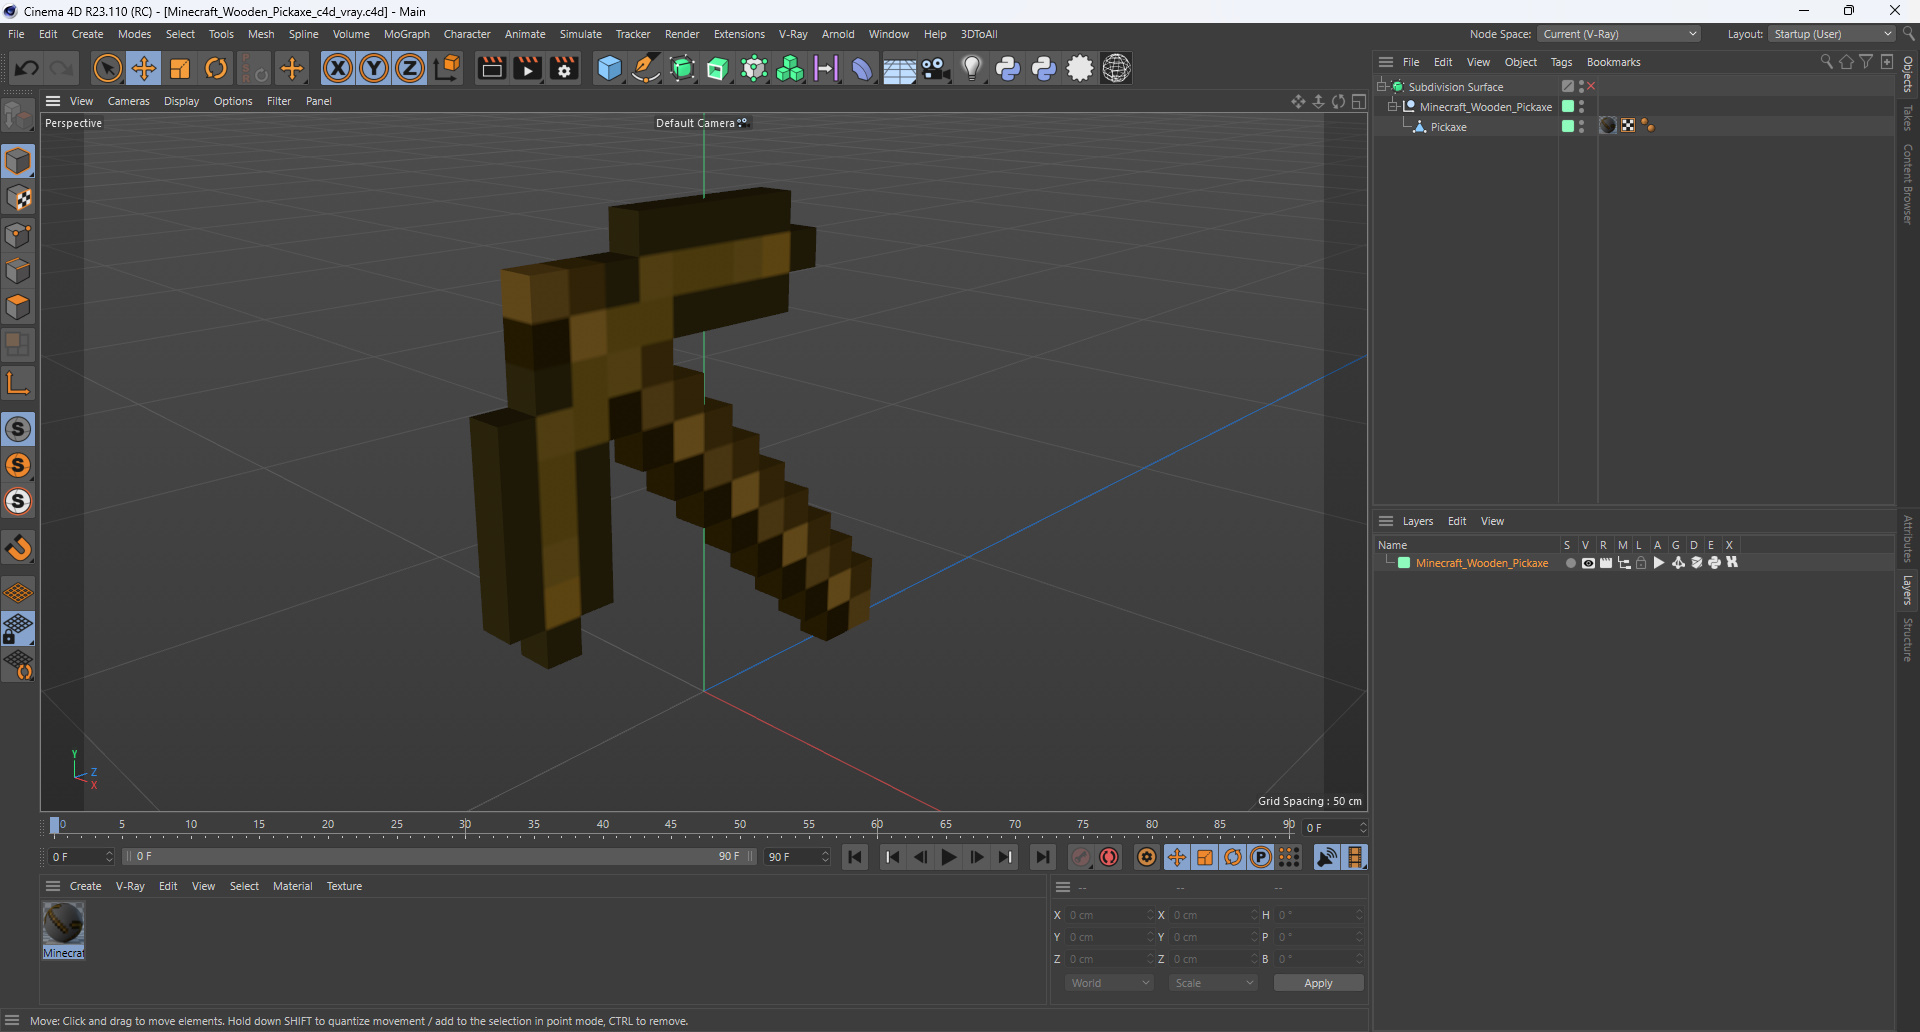Collapse the Subdivision Surface tree item

[1382, 86]
